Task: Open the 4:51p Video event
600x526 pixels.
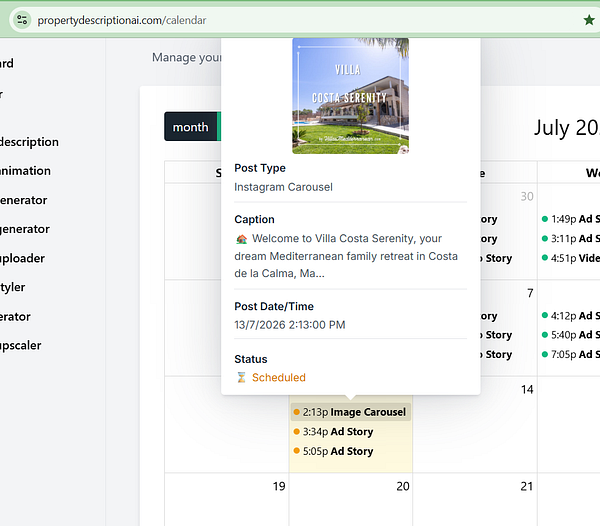Action: [570, 258]
